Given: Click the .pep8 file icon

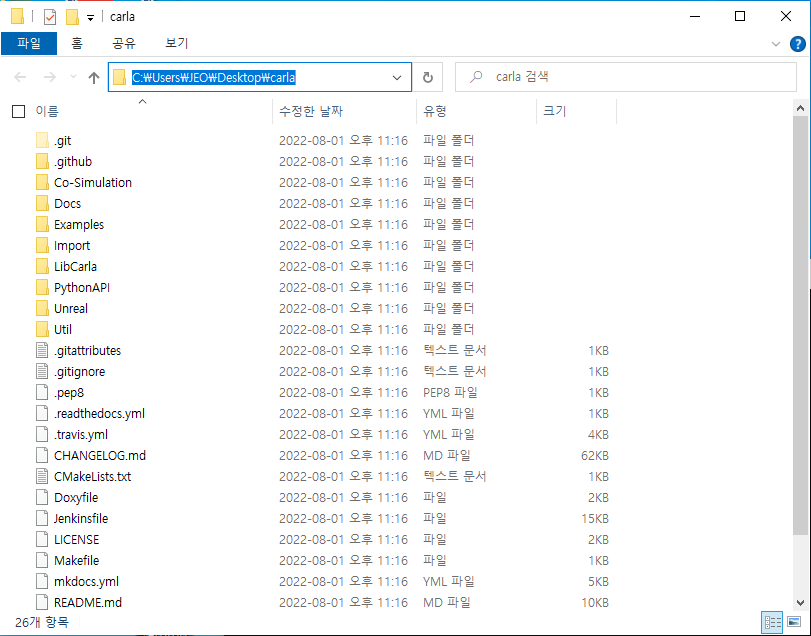Looking at the screenshot, I should pyautogui.click(x=42, y=392).
